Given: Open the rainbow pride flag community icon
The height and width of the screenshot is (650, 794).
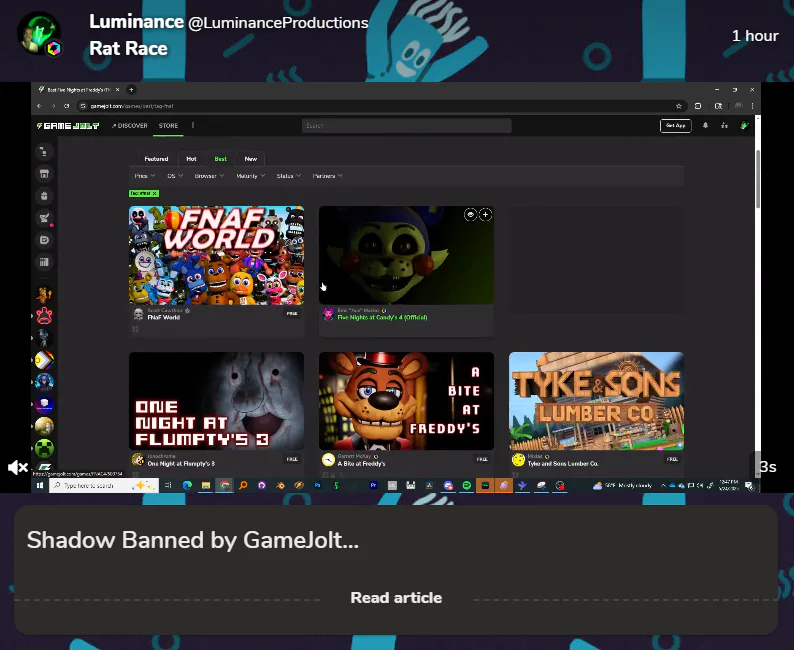Looking at the screenshot, I should (x=44, y=360).
